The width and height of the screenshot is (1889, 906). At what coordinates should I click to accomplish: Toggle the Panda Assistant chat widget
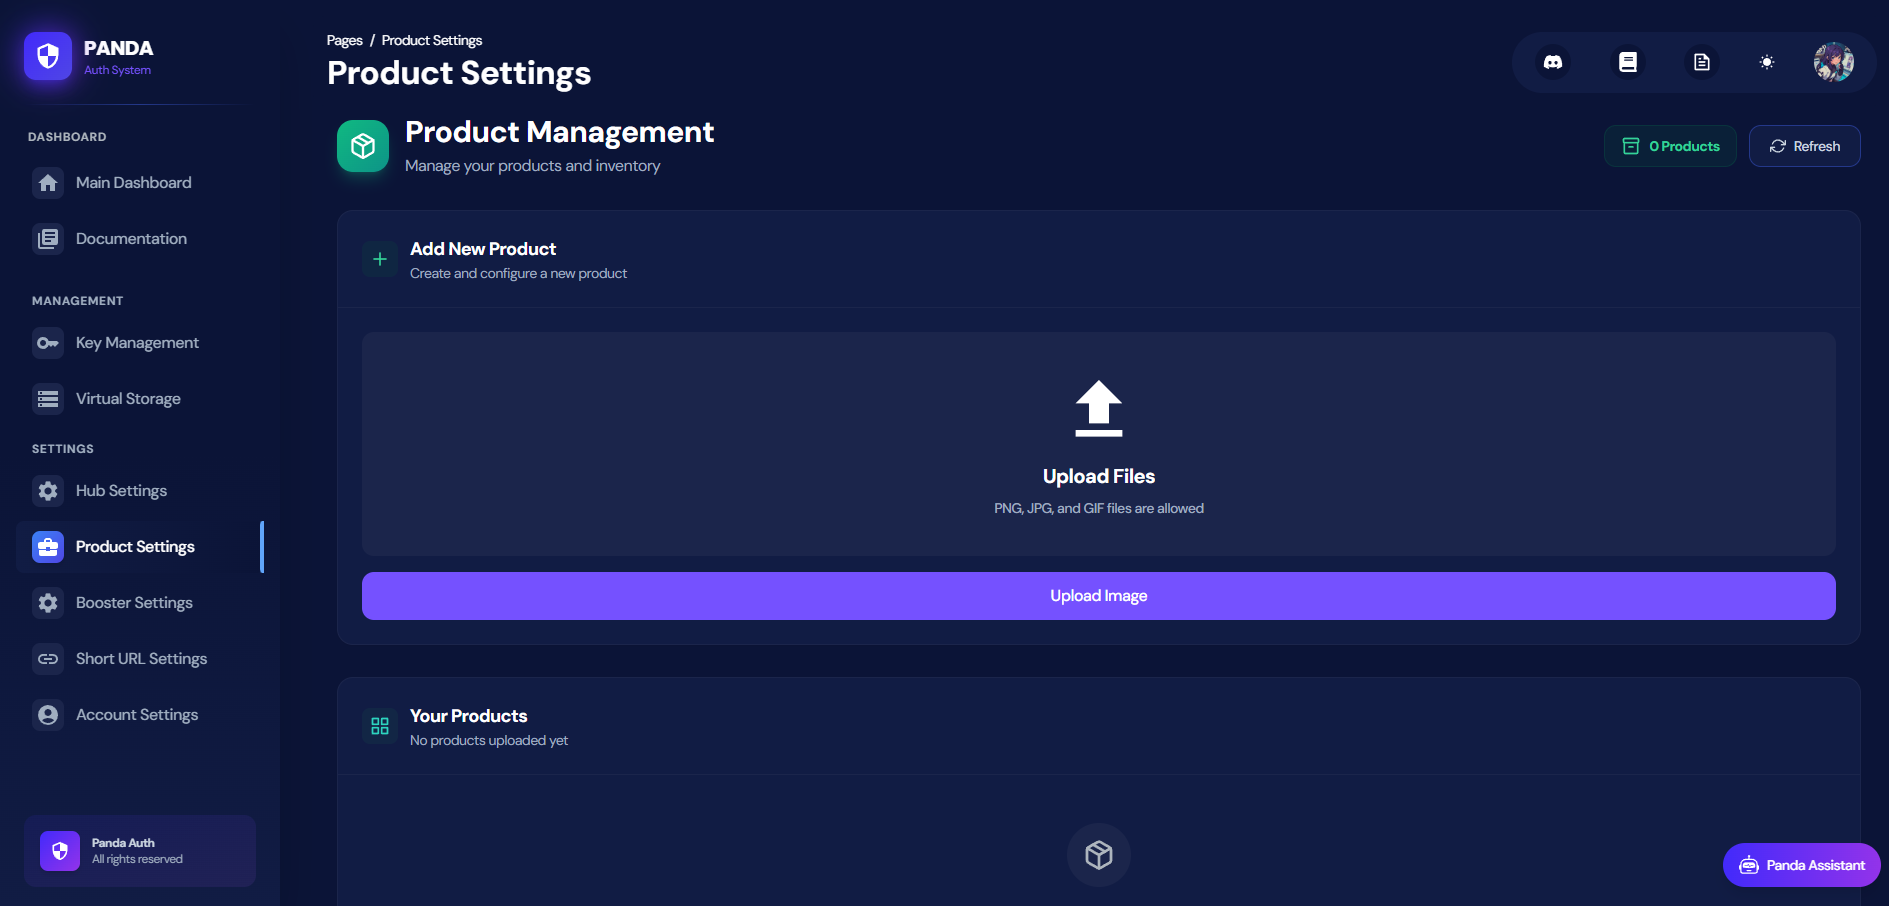(1799, 865)
